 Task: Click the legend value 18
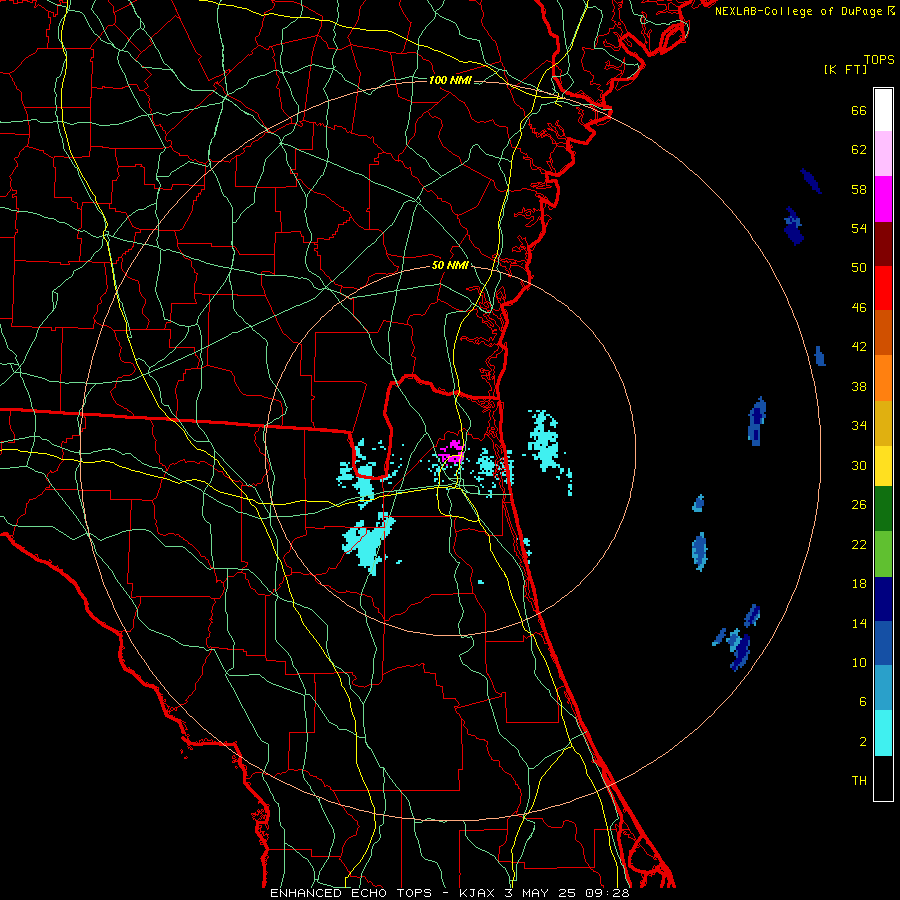[859, 584]
